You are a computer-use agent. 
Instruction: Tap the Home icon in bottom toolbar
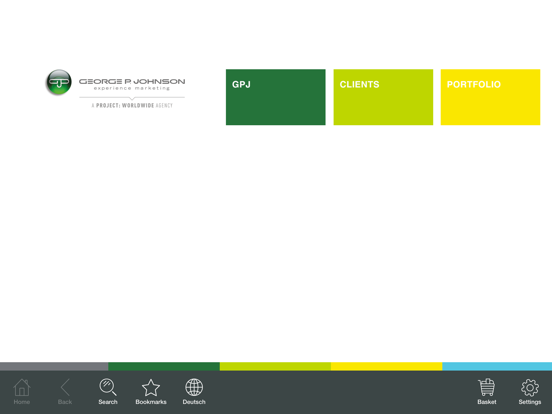(x=22, y=391)
